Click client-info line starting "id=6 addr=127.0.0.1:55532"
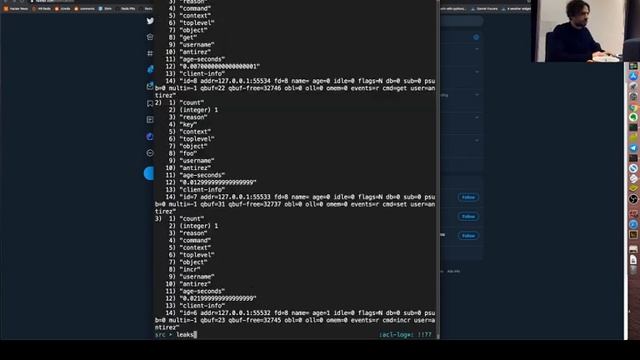 (295, 320)
